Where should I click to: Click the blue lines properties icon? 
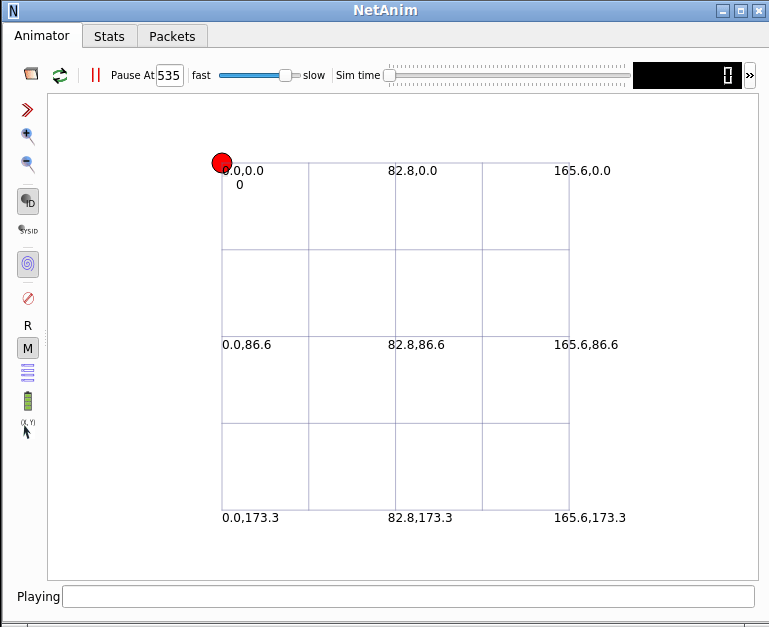(28, 373)
